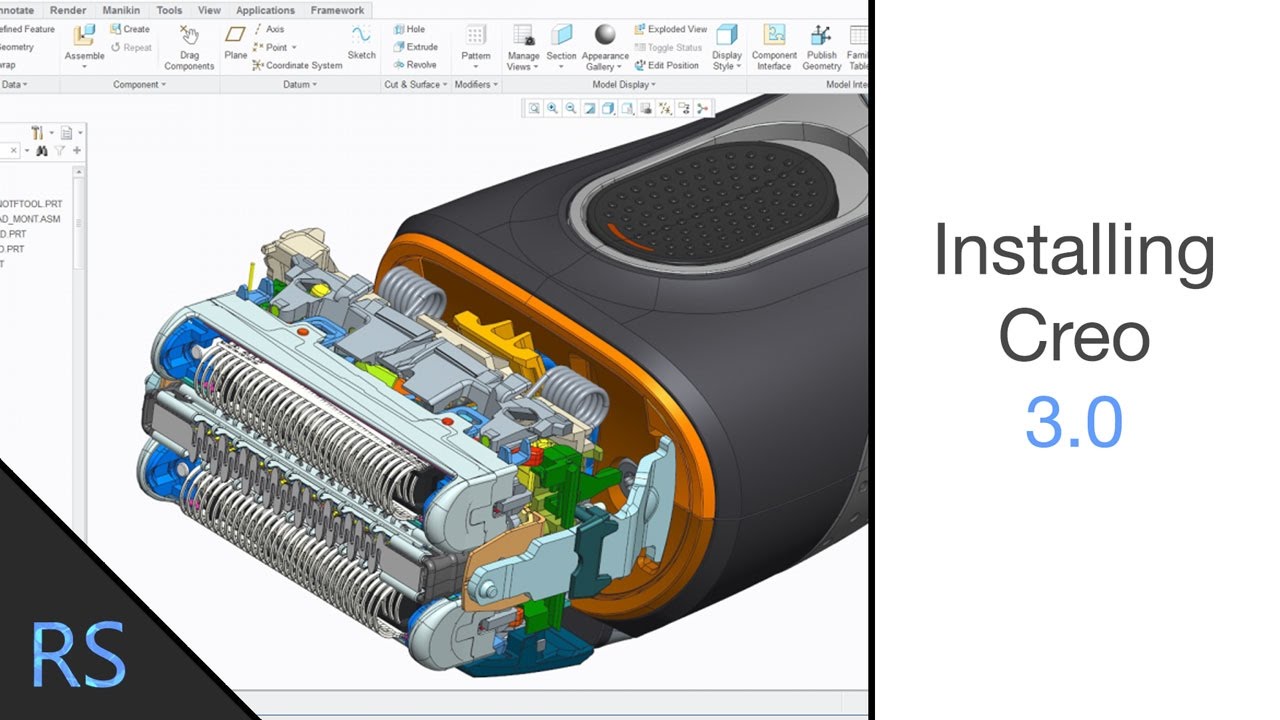Open model tree settings hammer icon
The width and height of the screenshot is (1280, 720).
[37, 133]
